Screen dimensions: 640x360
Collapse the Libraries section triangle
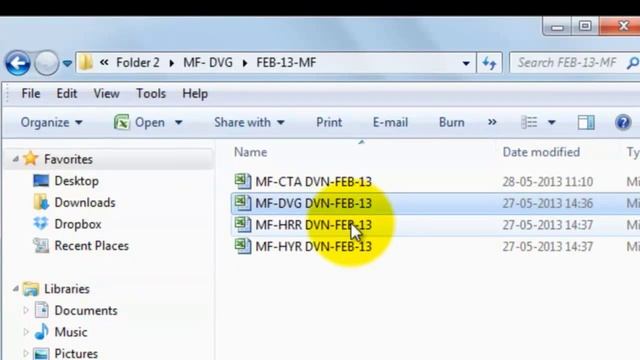coord(15,289)
